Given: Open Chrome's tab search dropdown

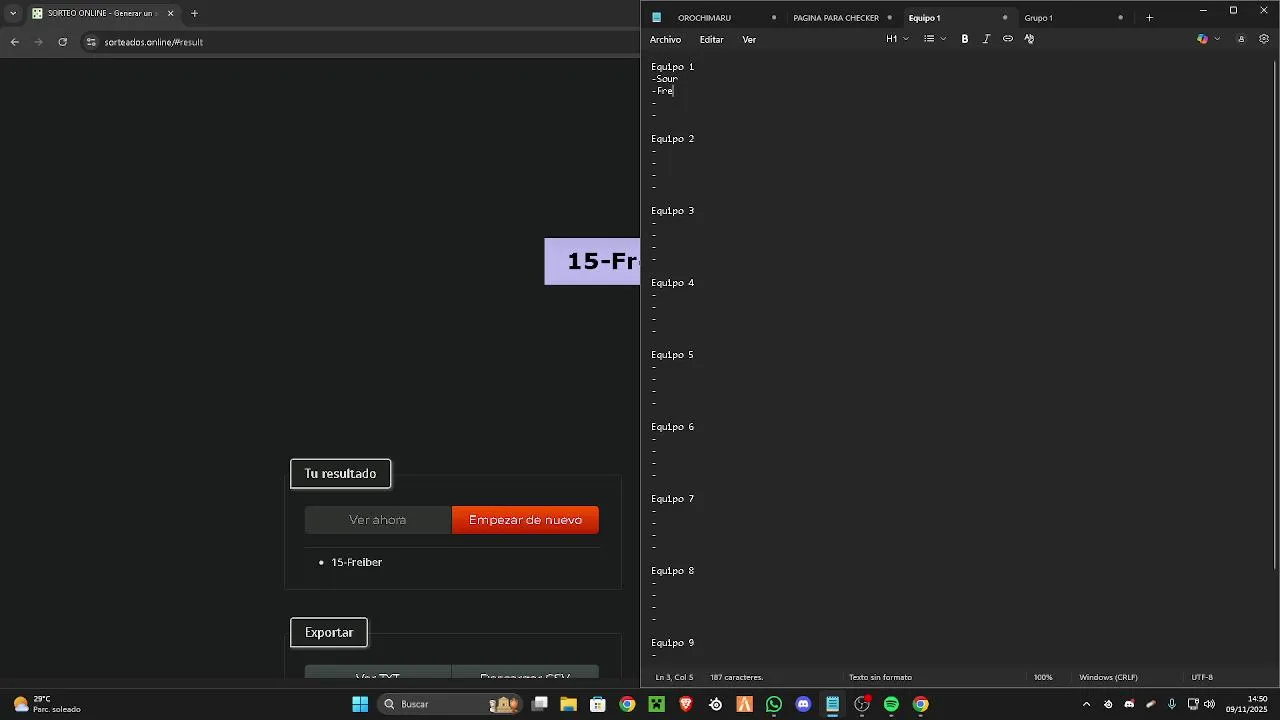Looking at the screenshot, I should (x=13, y=14).
